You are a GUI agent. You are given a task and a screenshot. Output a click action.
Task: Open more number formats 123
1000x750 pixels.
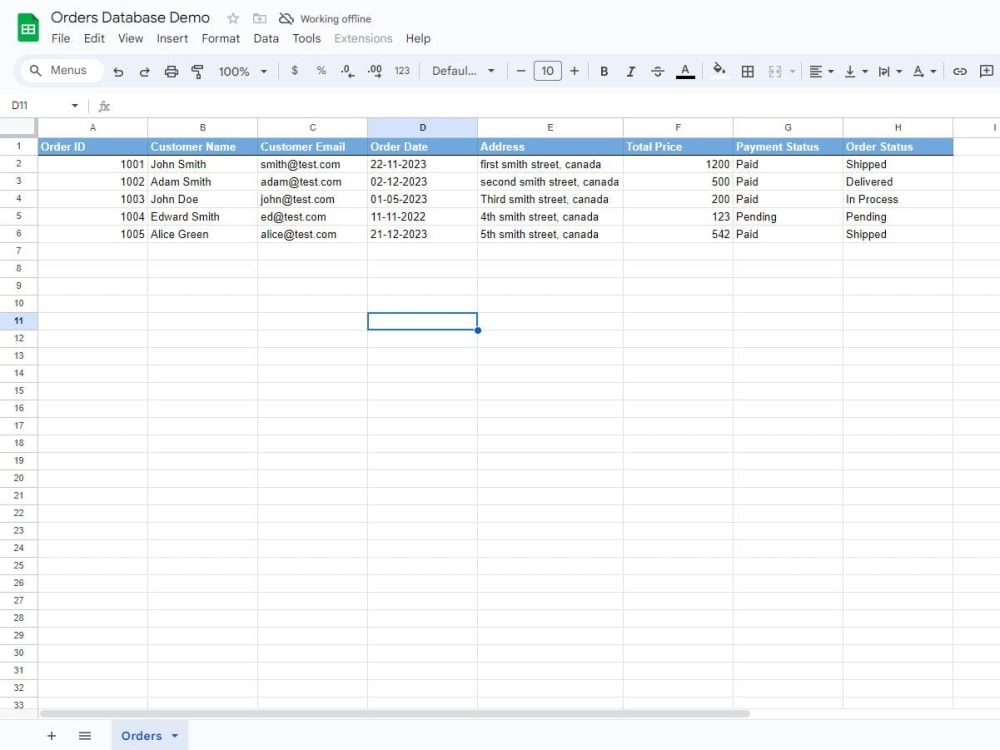pos(402,71)
